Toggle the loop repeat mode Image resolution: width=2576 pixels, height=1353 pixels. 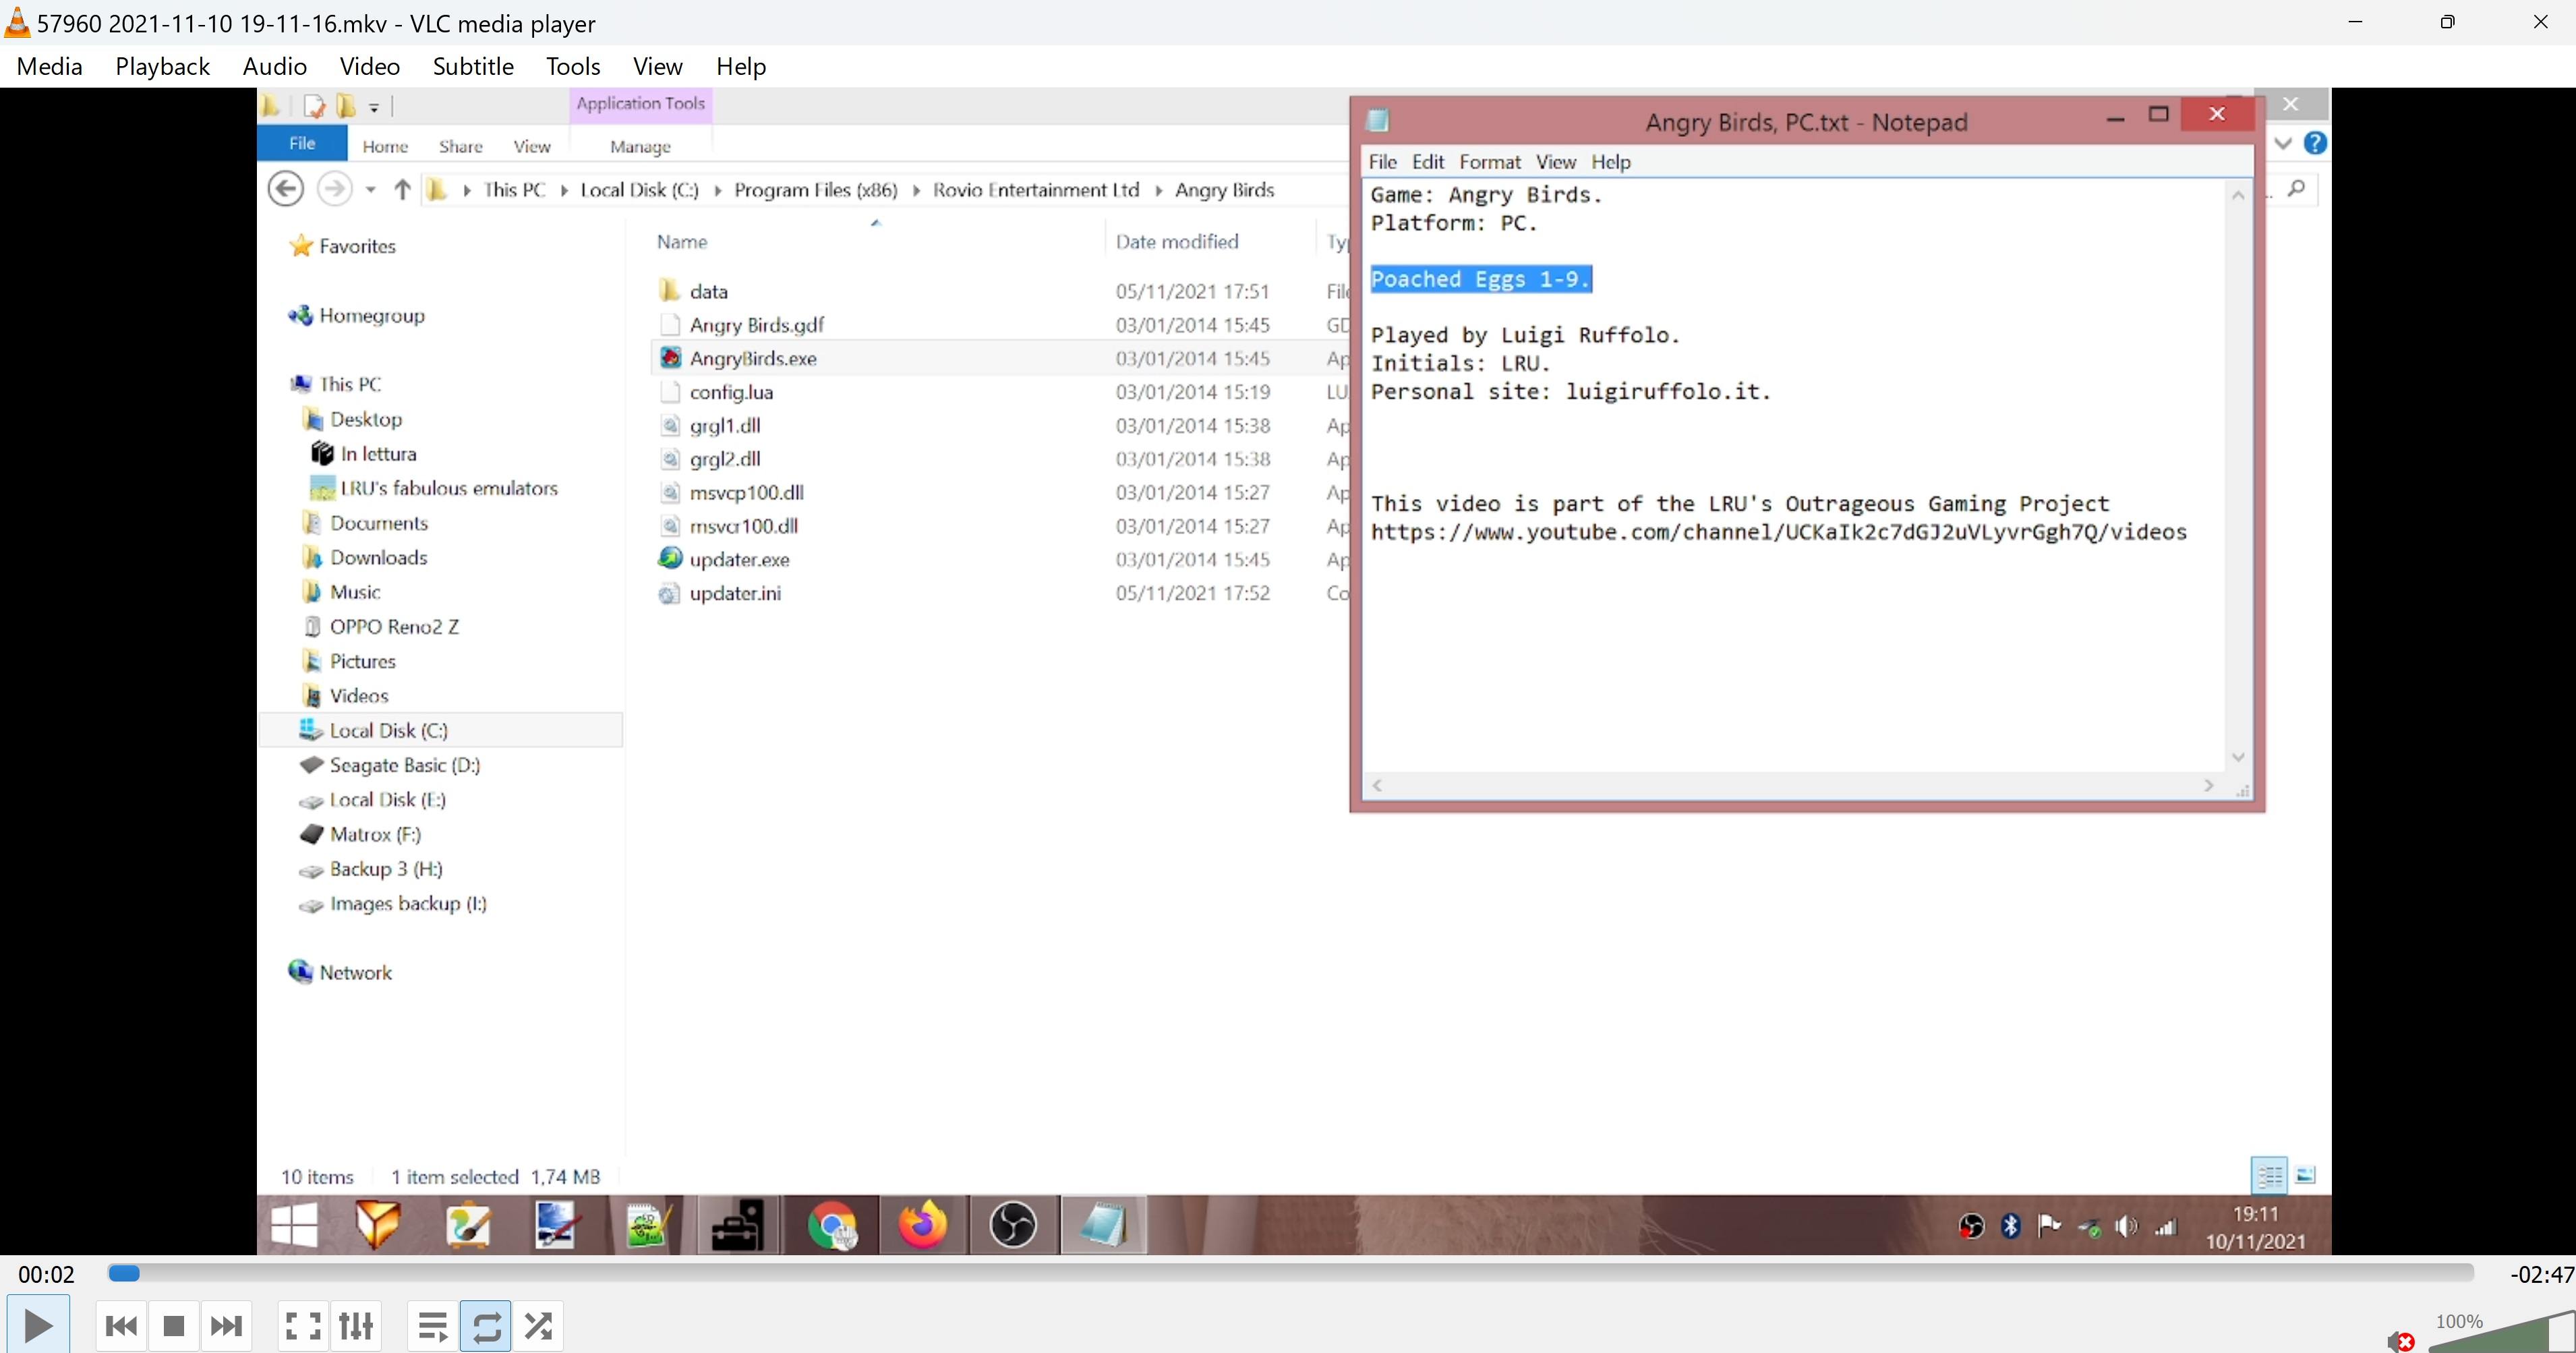pyautogui.click(x=486, y=1326)
